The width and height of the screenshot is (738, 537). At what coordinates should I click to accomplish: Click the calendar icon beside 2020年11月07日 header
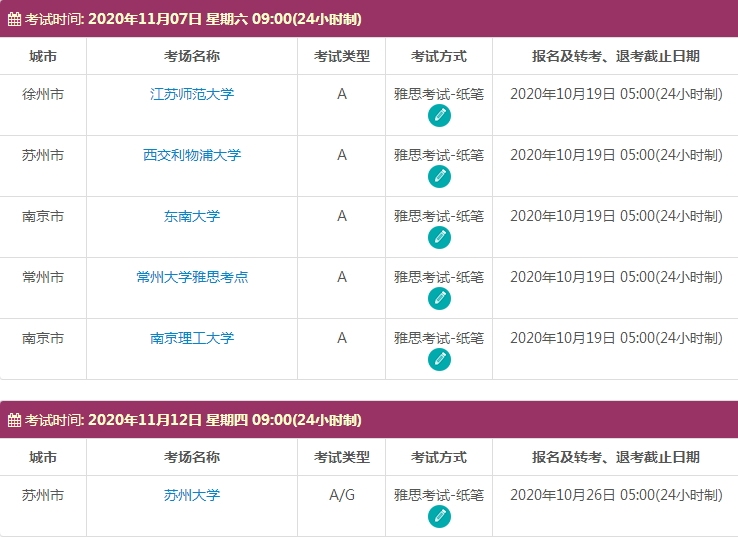click(14, 19)
